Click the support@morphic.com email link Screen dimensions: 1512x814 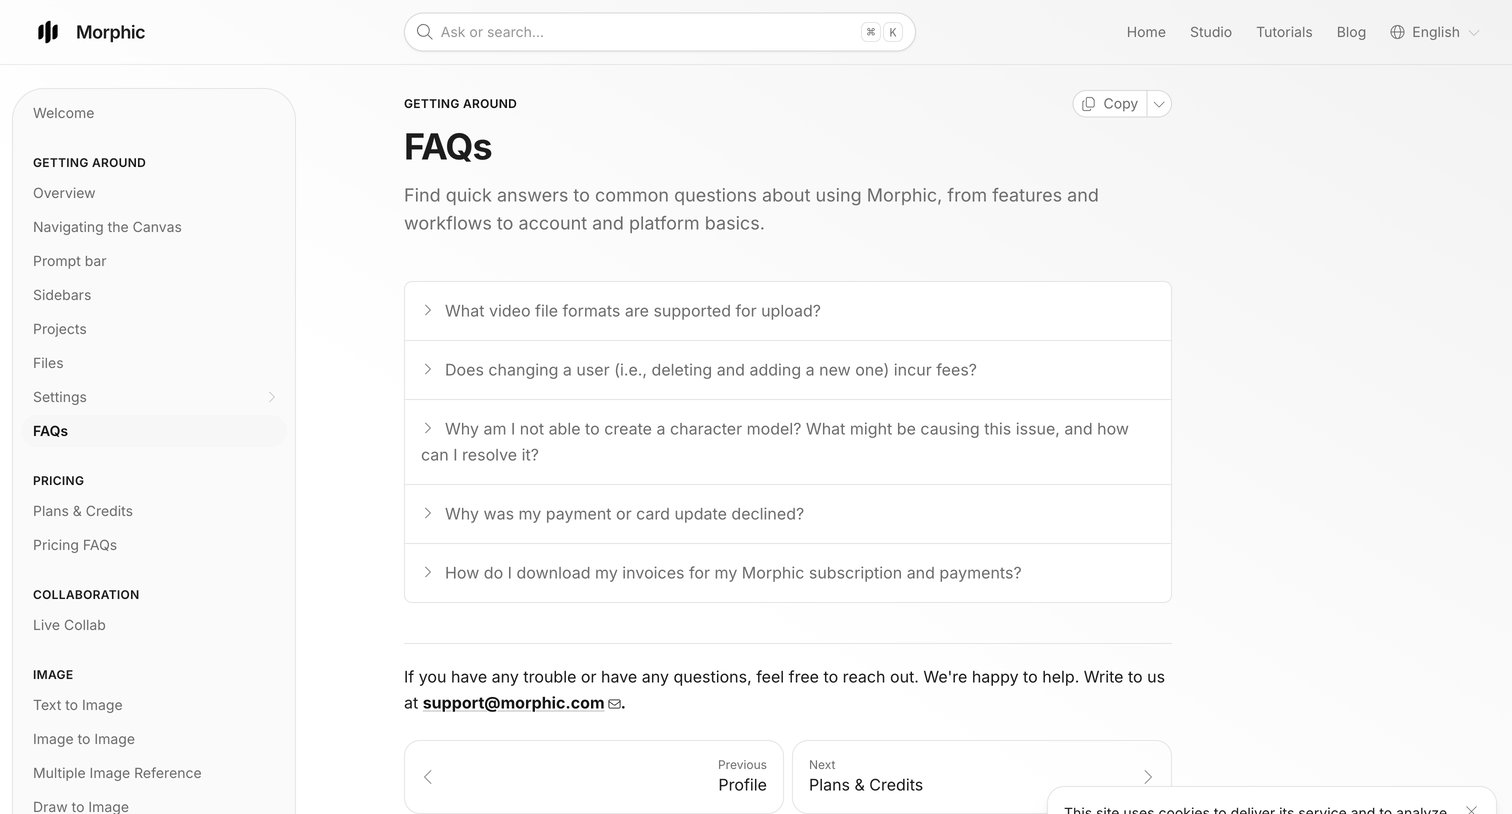(x=513, y=703)
